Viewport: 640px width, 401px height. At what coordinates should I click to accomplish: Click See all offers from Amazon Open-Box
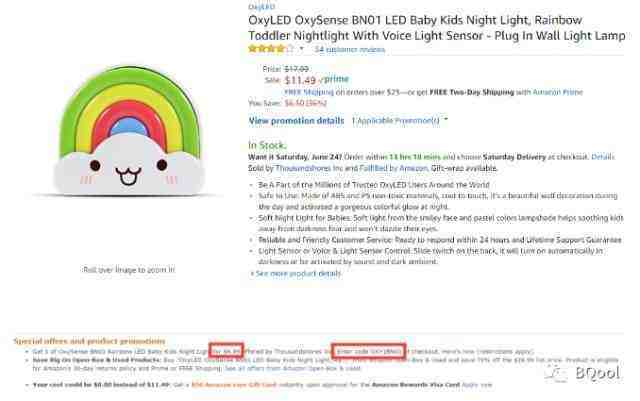tap(293, 368)
